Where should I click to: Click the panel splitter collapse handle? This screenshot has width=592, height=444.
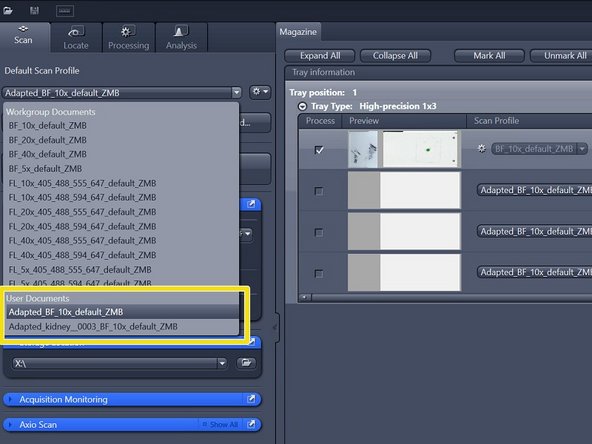[275, 327]
